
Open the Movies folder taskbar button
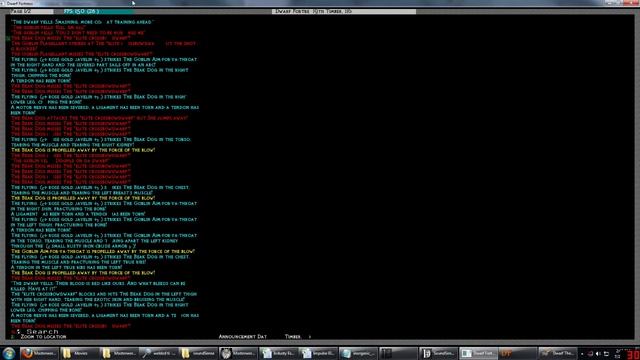79,353
